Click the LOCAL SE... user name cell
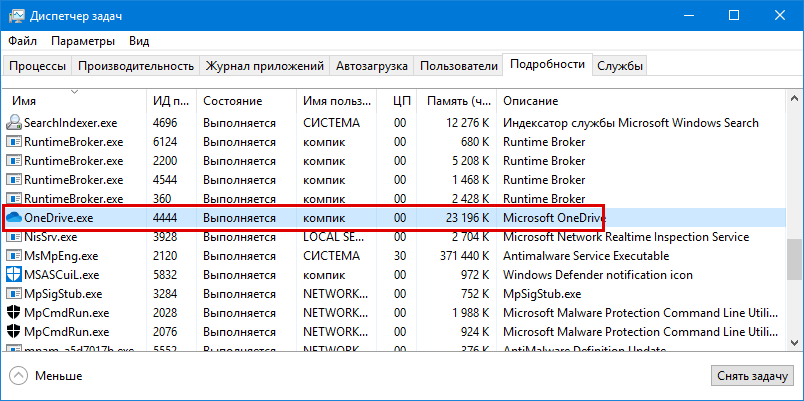804x401 pixels. [335, 237]
